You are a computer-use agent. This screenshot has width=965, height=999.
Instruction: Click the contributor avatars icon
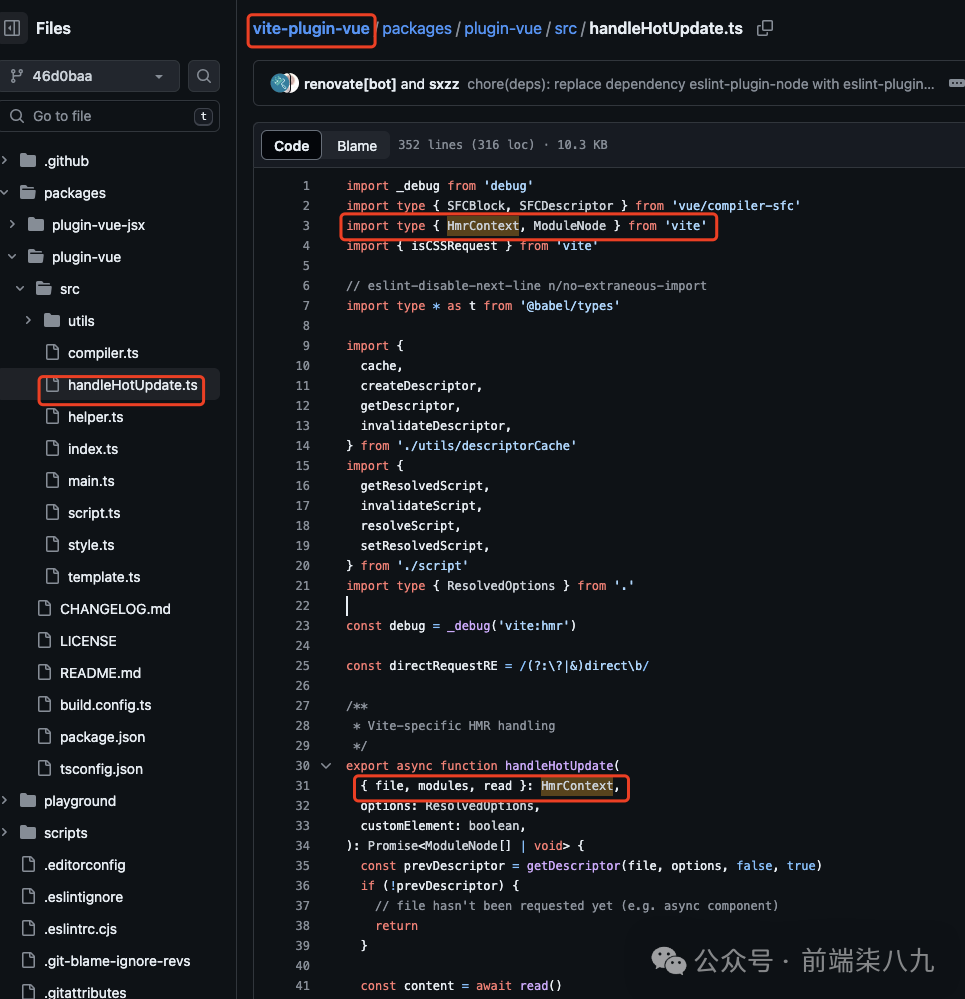284,83
